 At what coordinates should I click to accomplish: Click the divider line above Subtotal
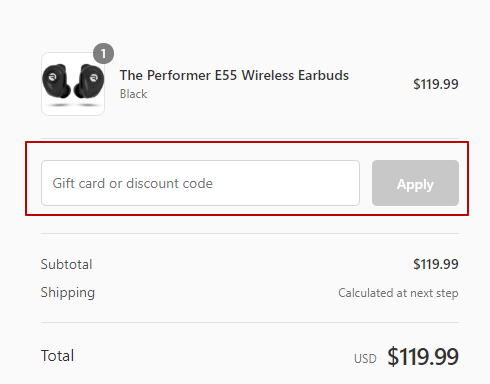250,233
